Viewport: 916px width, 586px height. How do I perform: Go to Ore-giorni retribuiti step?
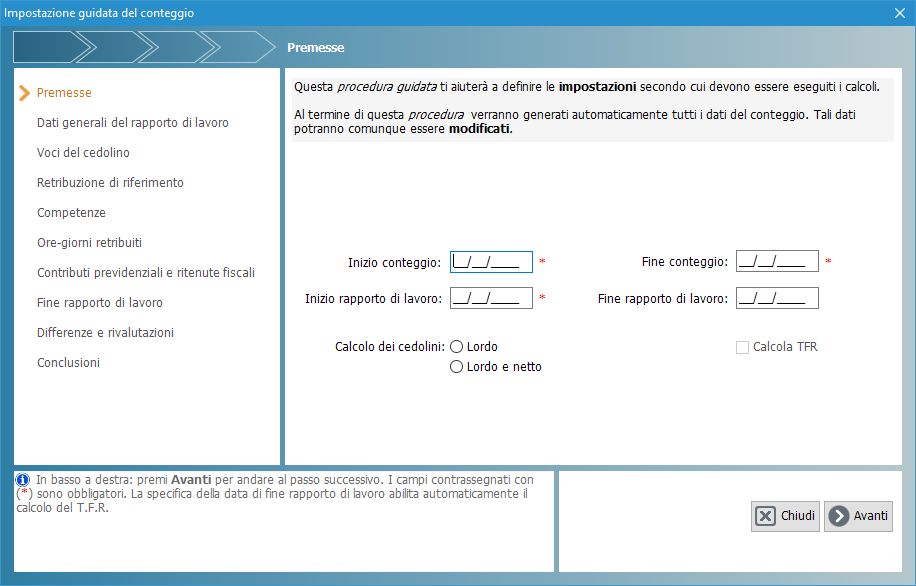(89, 242)
